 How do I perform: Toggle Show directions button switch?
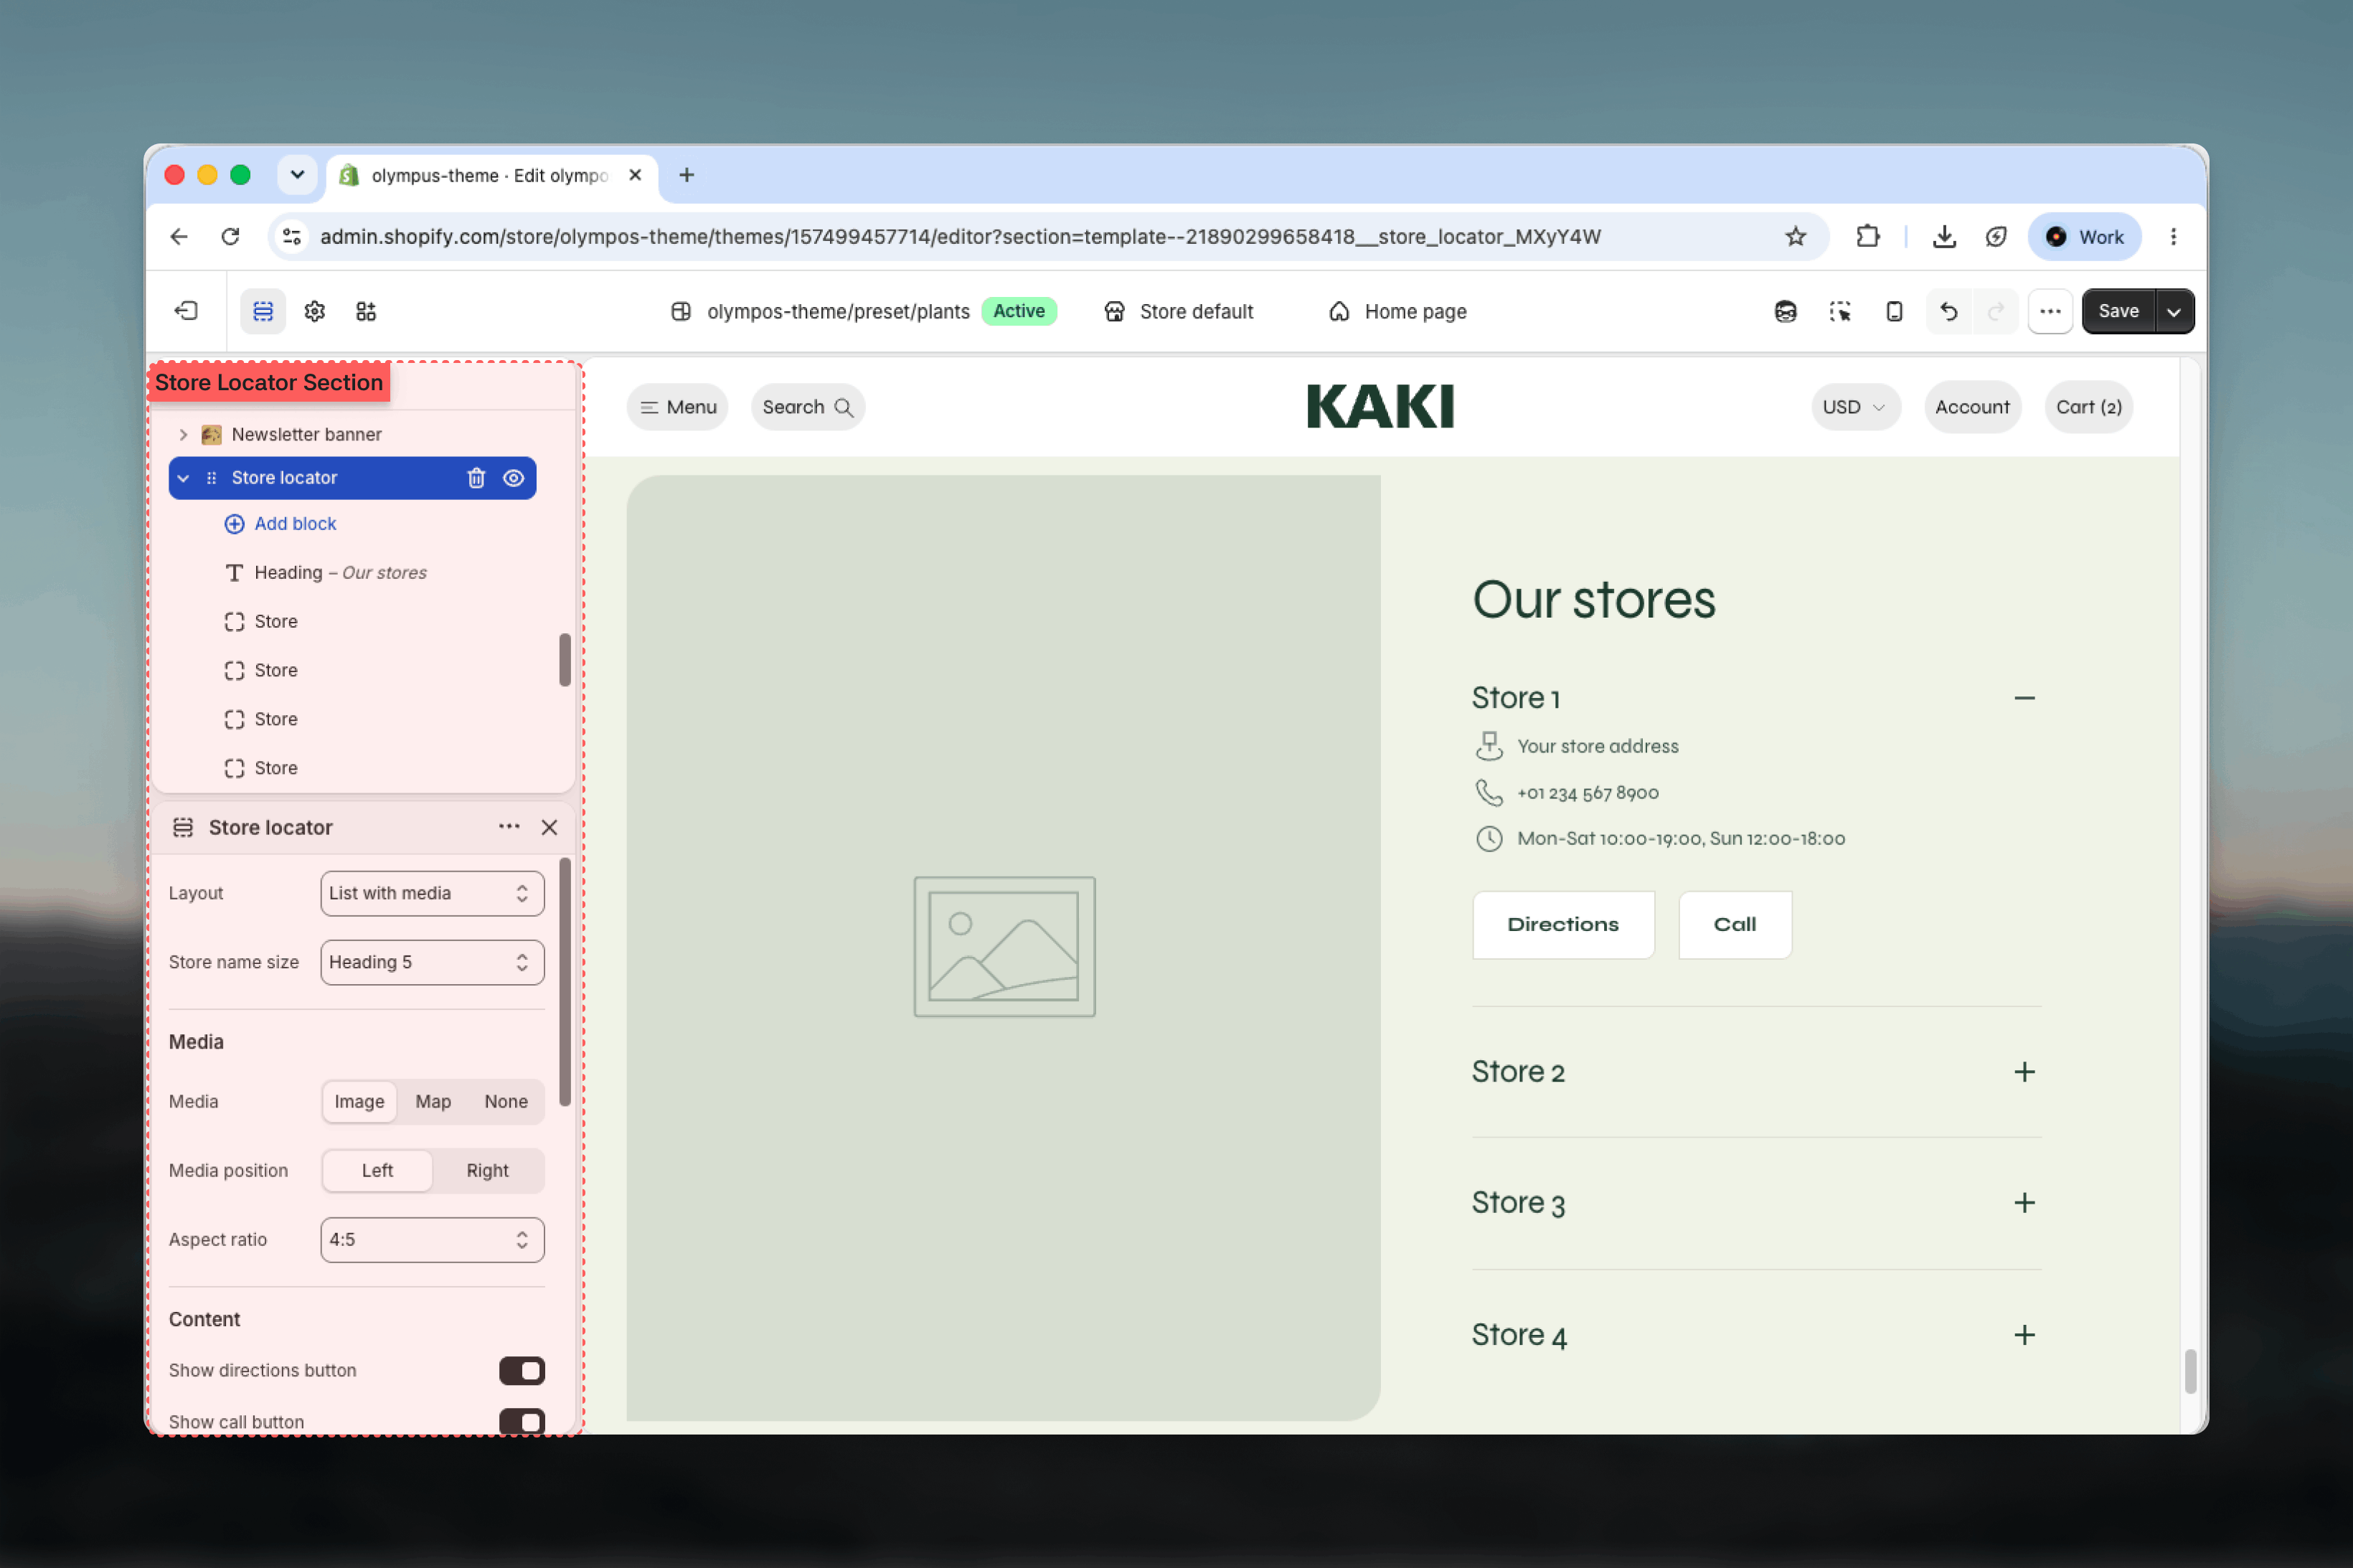522,1370
